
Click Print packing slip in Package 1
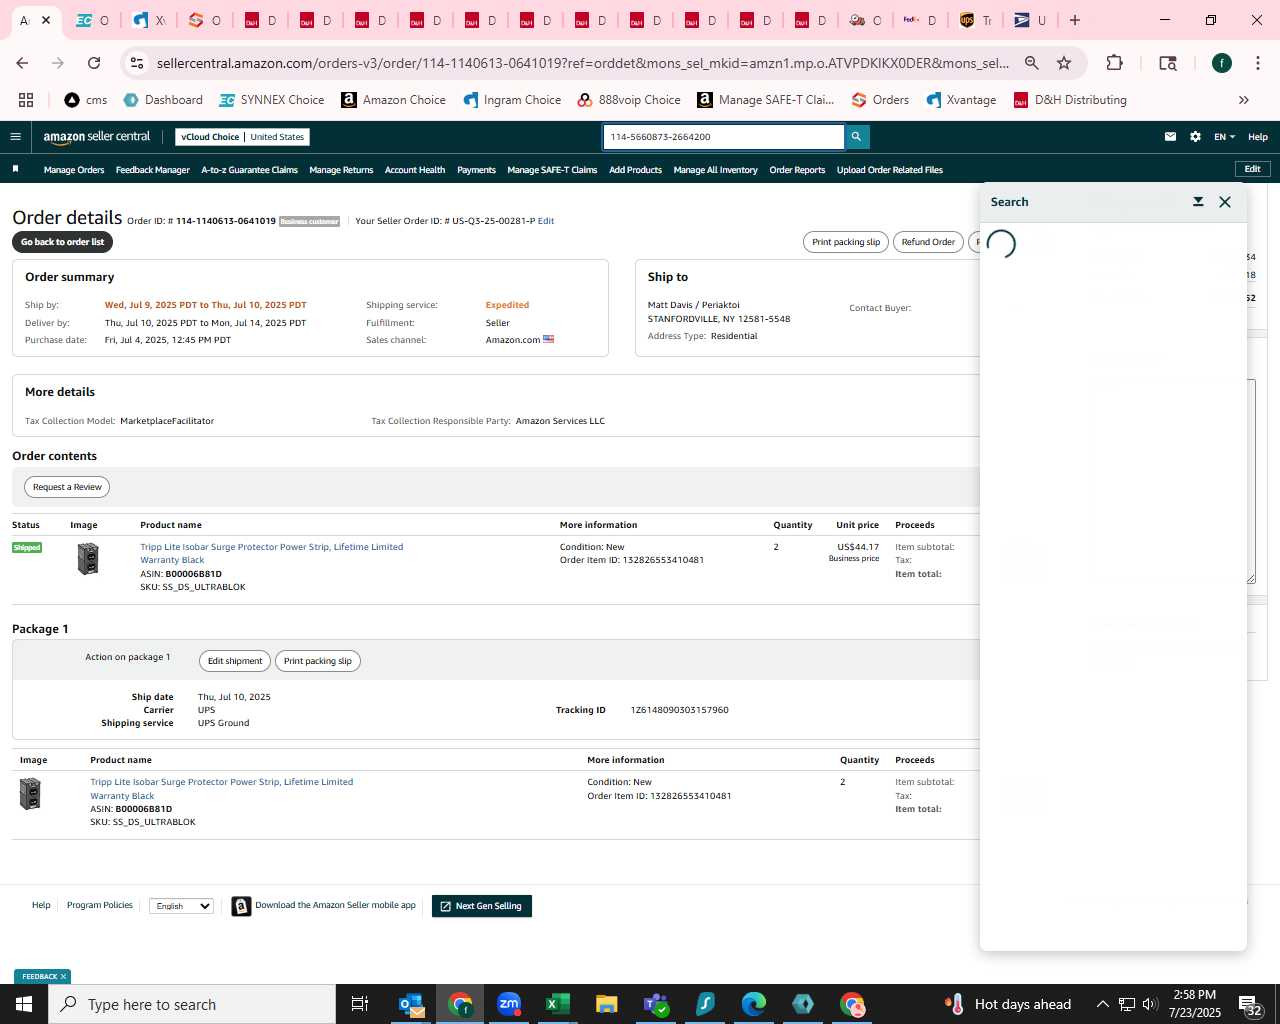coord(317,661)
